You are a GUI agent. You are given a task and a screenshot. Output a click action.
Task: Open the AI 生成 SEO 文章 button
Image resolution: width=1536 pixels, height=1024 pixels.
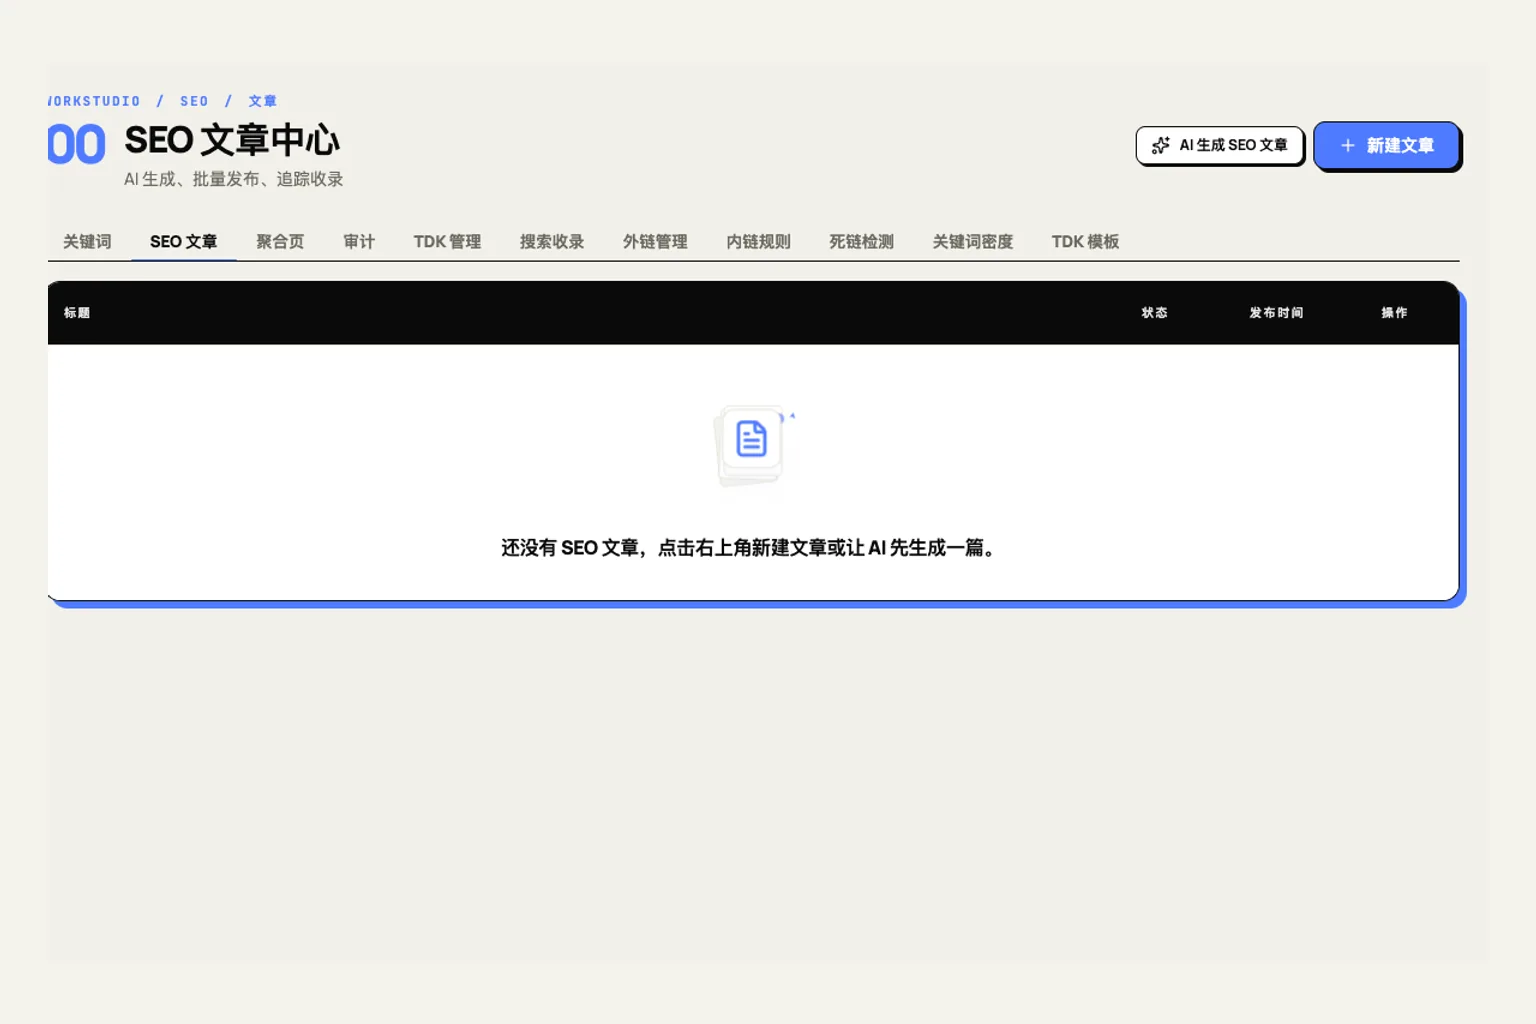tap(1219, 146)
